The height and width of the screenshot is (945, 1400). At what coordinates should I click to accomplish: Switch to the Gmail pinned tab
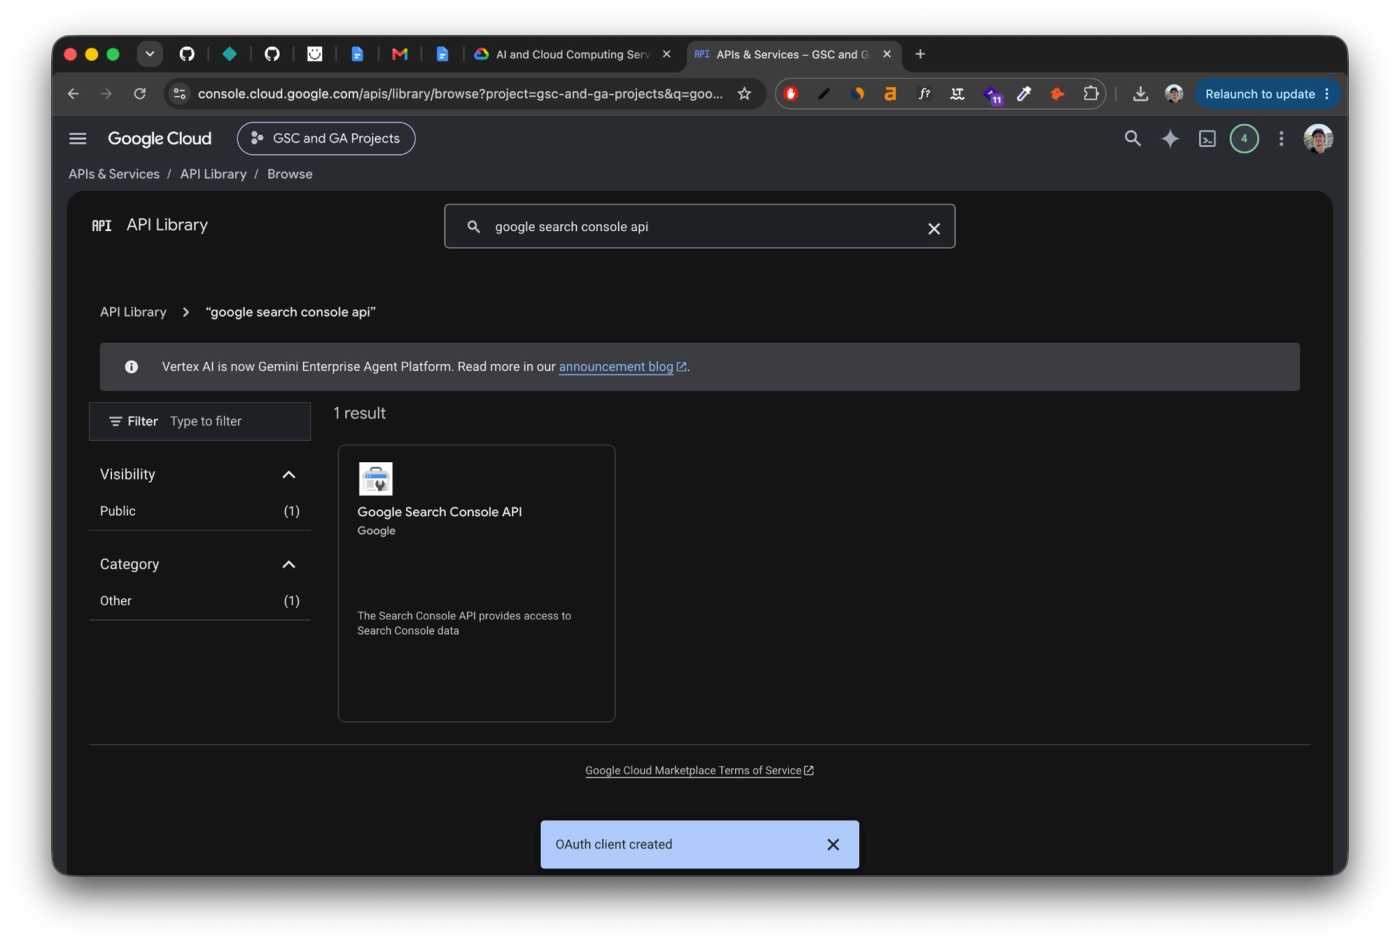(x=400, y=54)
